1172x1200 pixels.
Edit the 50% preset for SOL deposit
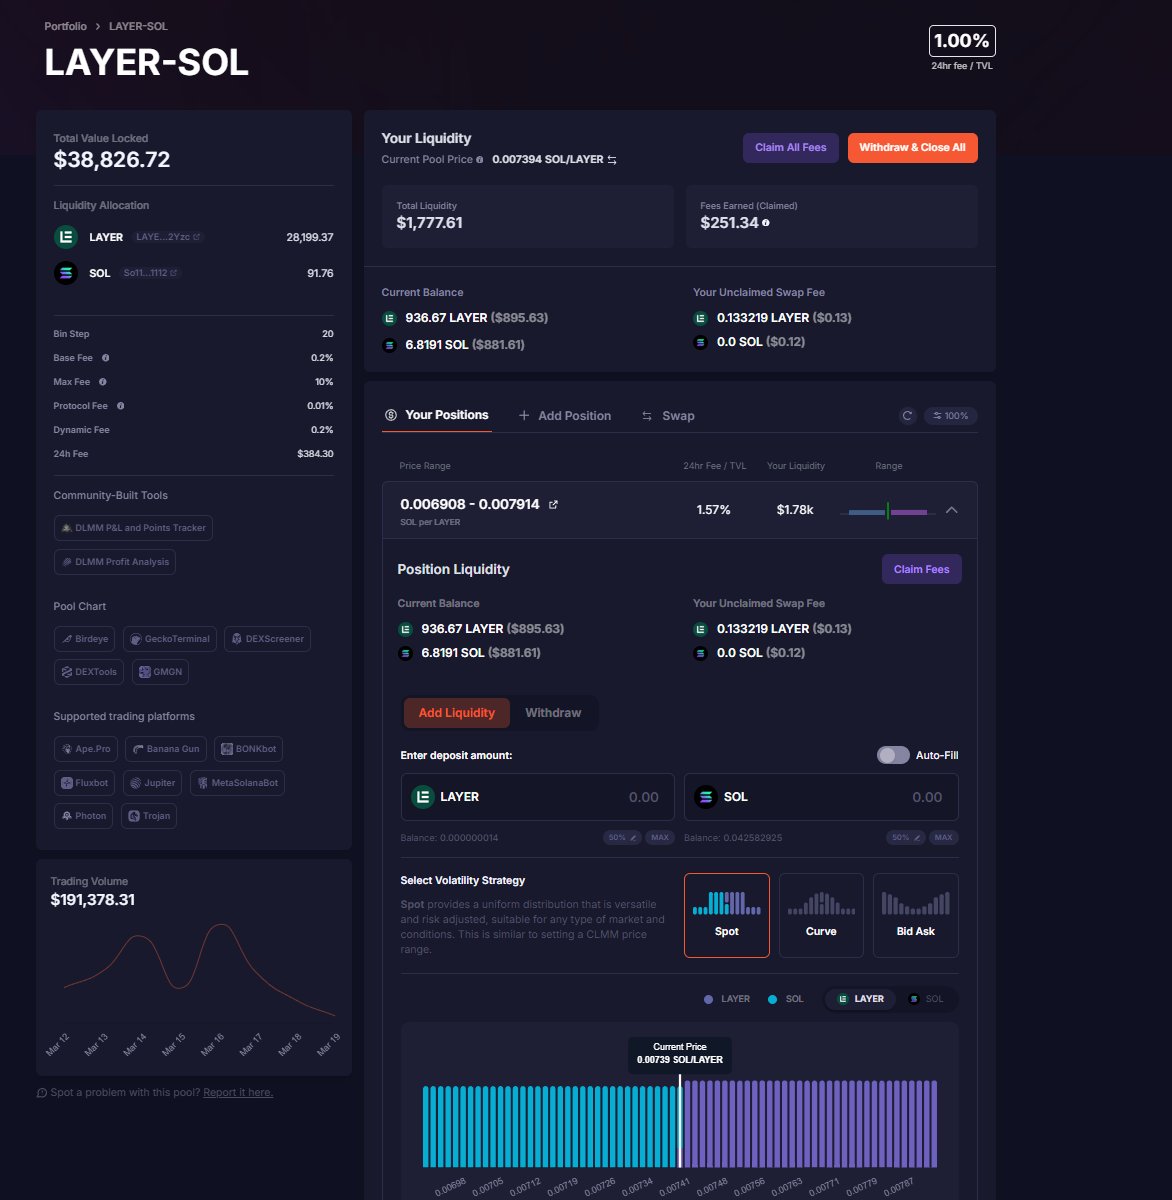[906, 838]
